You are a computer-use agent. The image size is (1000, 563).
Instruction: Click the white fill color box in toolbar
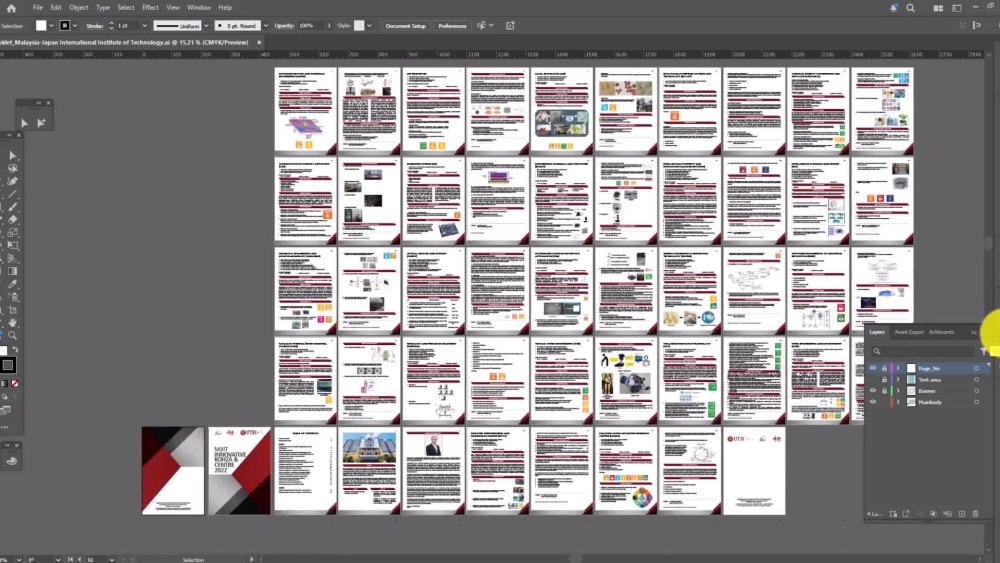tap(3, 352)
